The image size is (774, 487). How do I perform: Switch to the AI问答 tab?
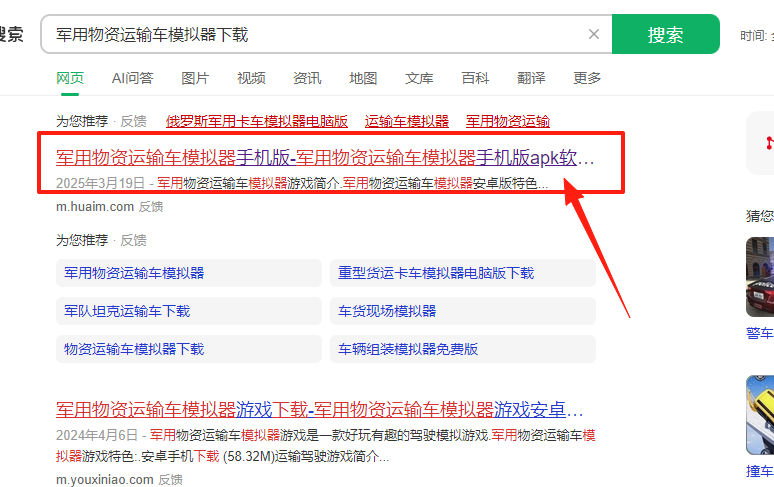tap(132, 78)
